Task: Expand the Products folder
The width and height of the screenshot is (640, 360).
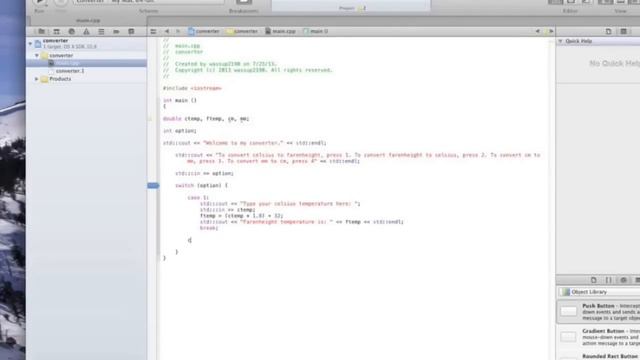Action: point(37,79)
